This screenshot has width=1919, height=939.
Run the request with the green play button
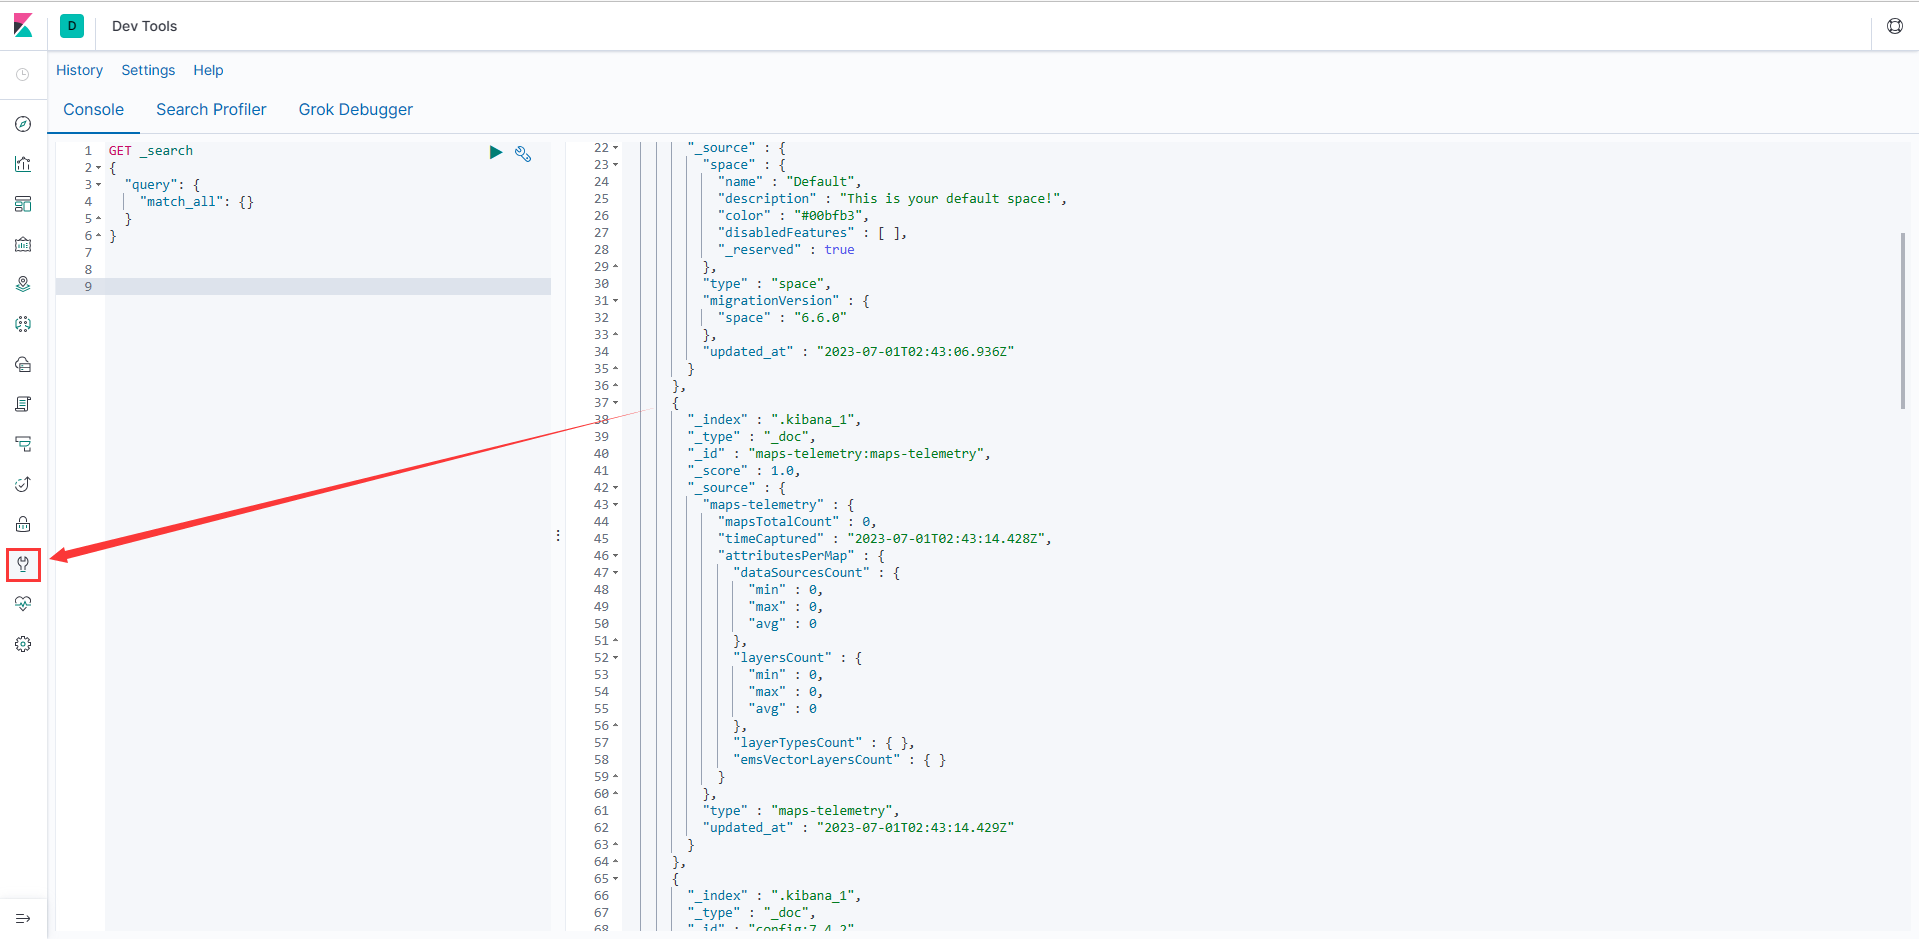[x=495, y=152]
